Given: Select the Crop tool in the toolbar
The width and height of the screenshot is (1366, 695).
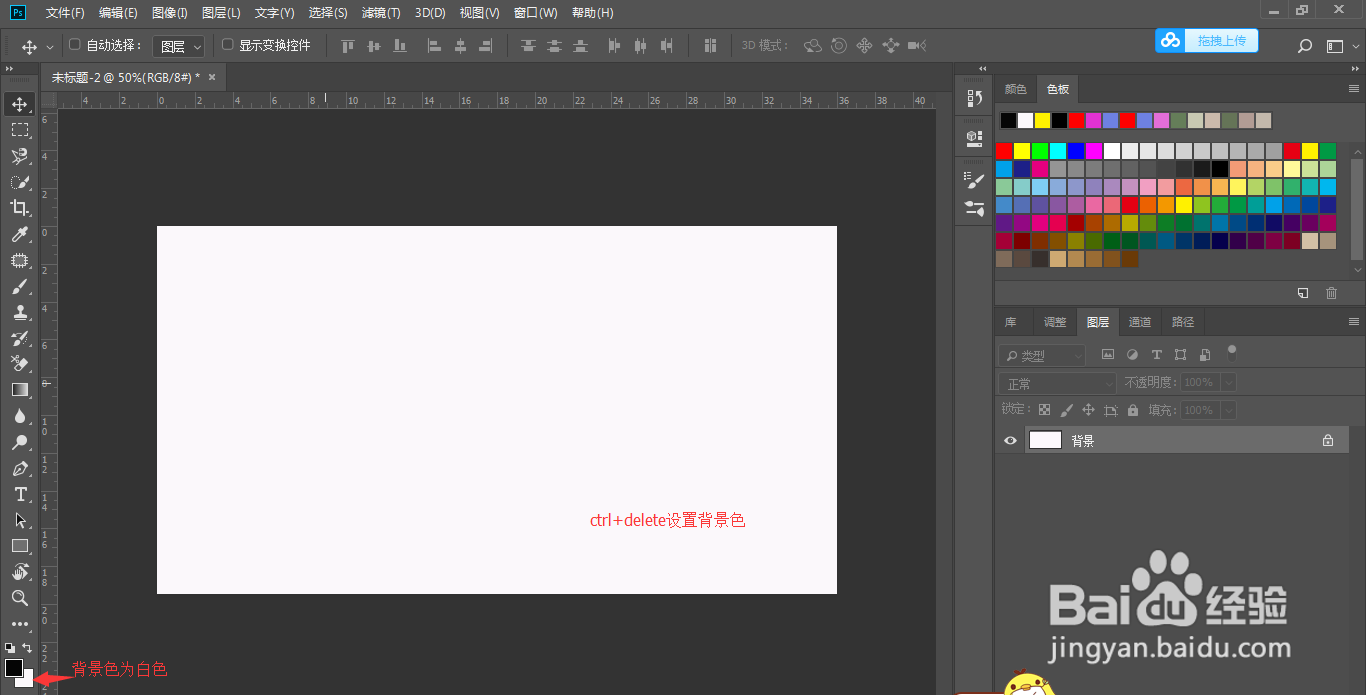Looking at the screenshot, I should [x=20, y=208].
